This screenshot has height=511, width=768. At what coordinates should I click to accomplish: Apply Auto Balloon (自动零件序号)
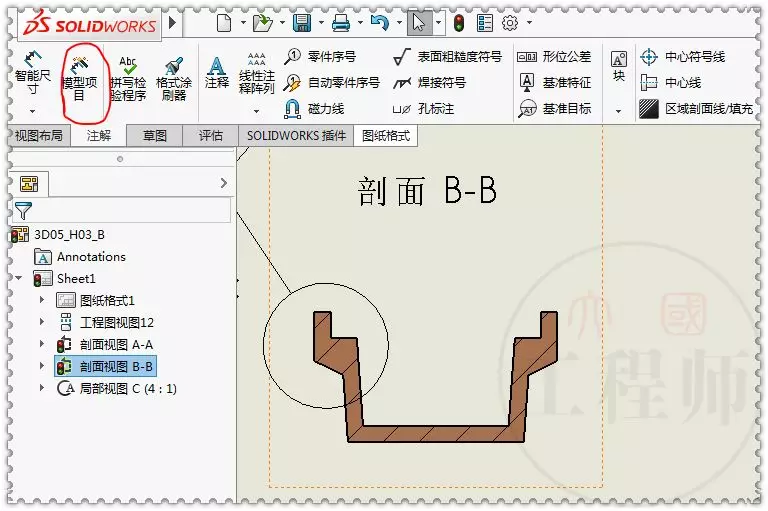[332, 82]
